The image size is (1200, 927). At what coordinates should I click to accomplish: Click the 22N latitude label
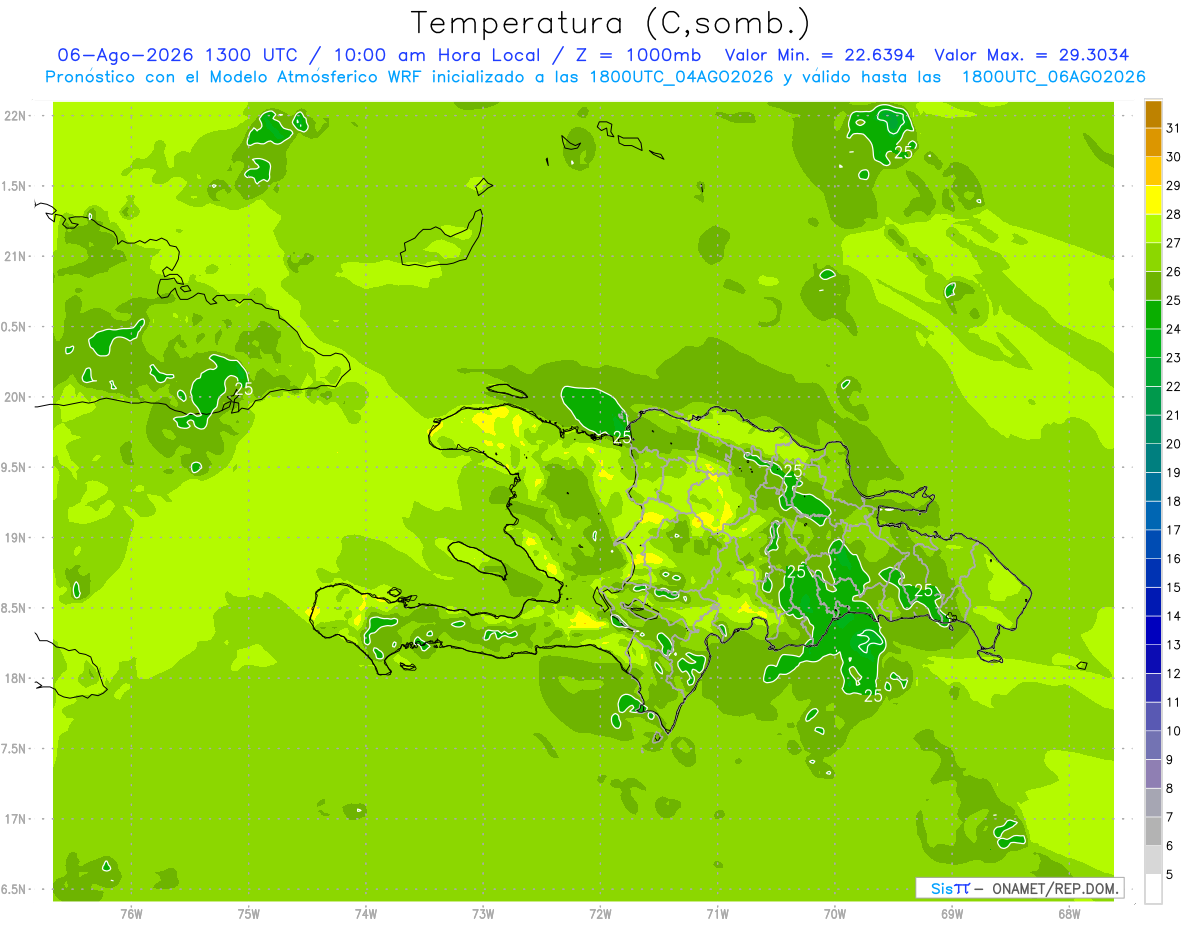pyautogui.click(x=14, y=116)
